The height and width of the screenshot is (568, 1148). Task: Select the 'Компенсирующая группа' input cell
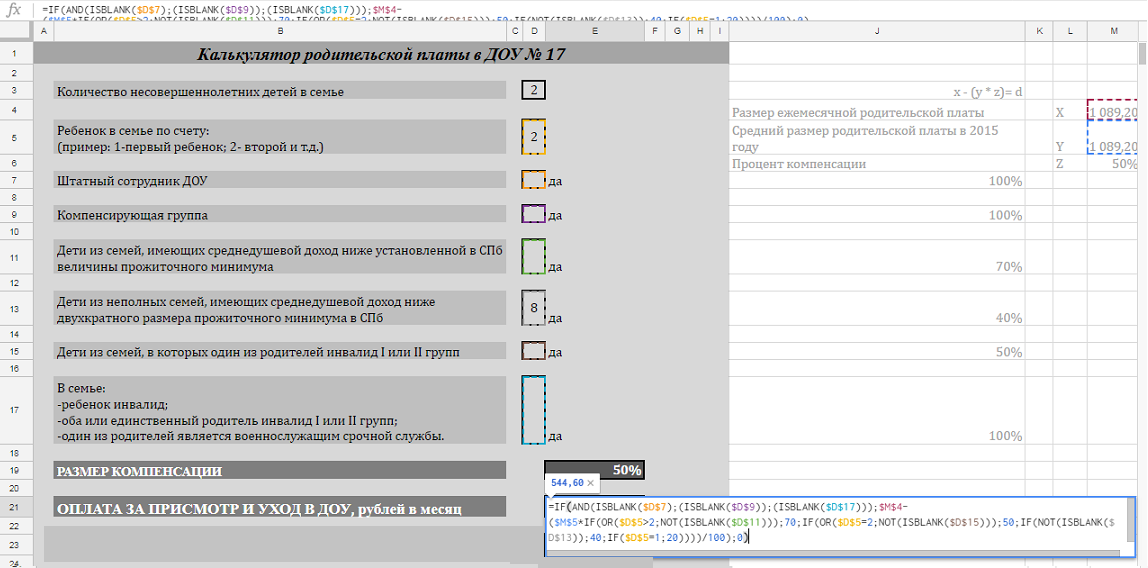(x=534, y=214)
